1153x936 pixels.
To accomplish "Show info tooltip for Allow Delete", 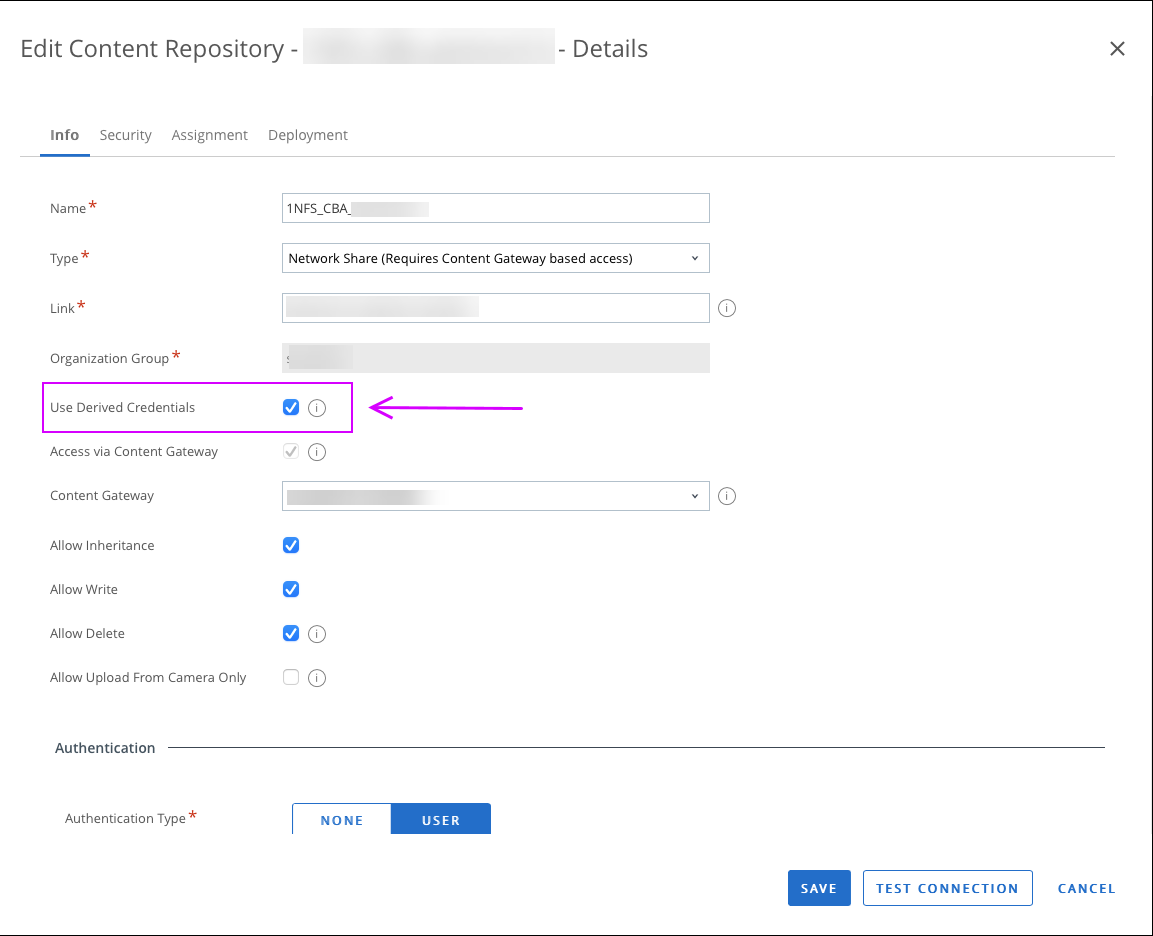I will click(317, 634).
